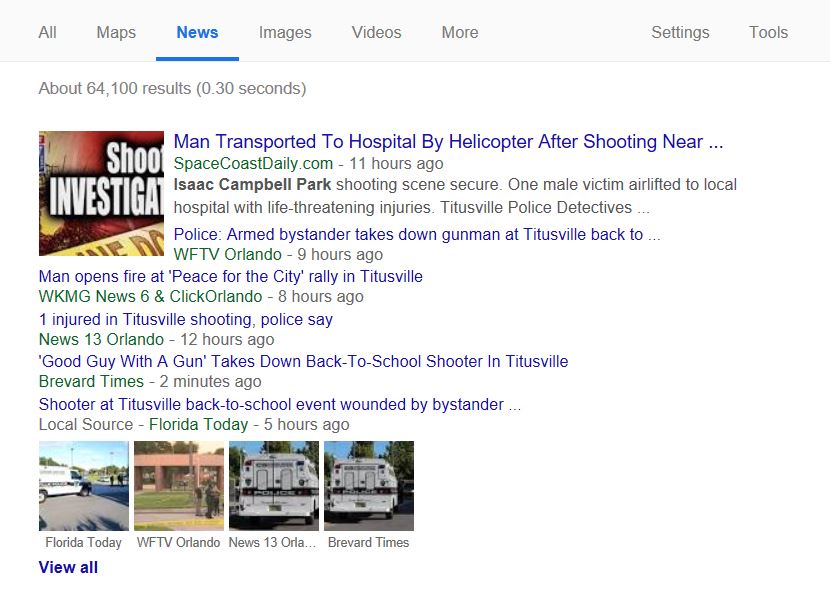Open the Settings menu
The height and width of the screenshot is (594, 830).
680,32
